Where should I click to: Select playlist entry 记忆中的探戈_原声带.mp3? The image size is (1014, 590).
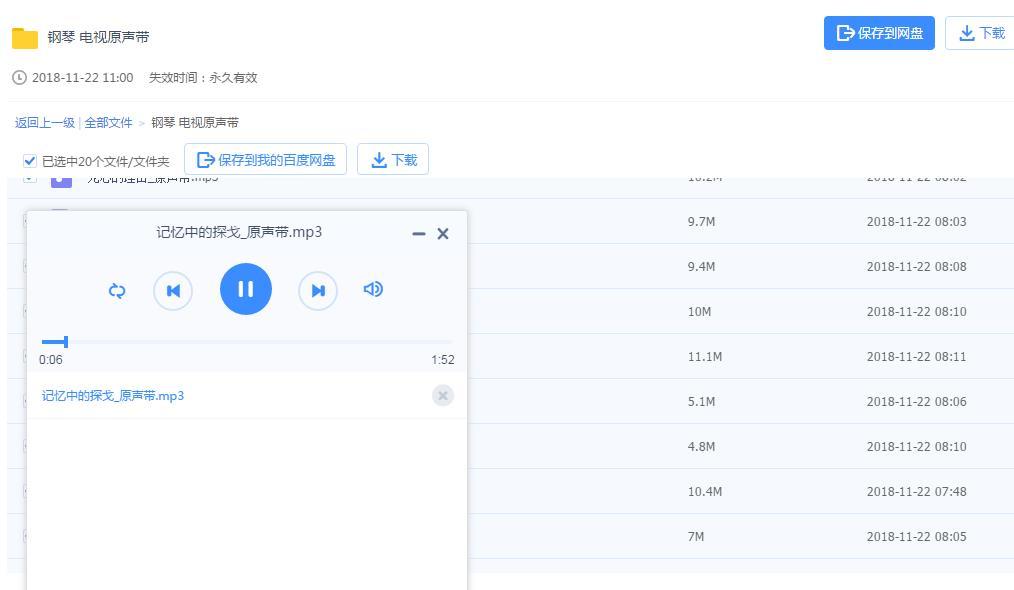pos(113,395)
